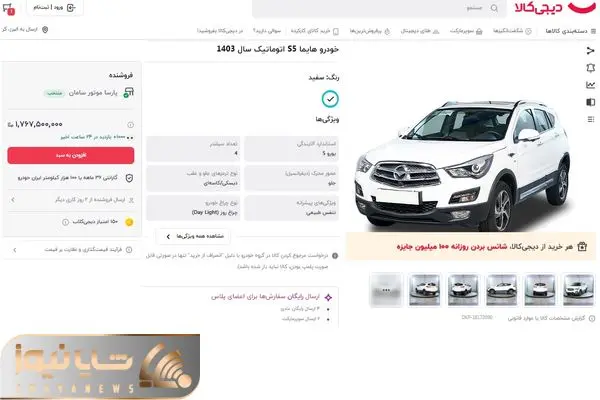Open the view all features button
The image size is (600, 400).
194,237
